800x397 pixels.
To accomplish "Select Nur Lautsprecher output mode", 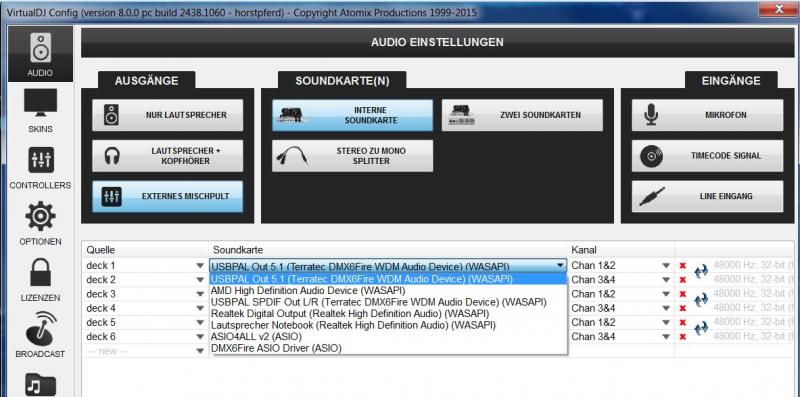I will tap(167, 115).
